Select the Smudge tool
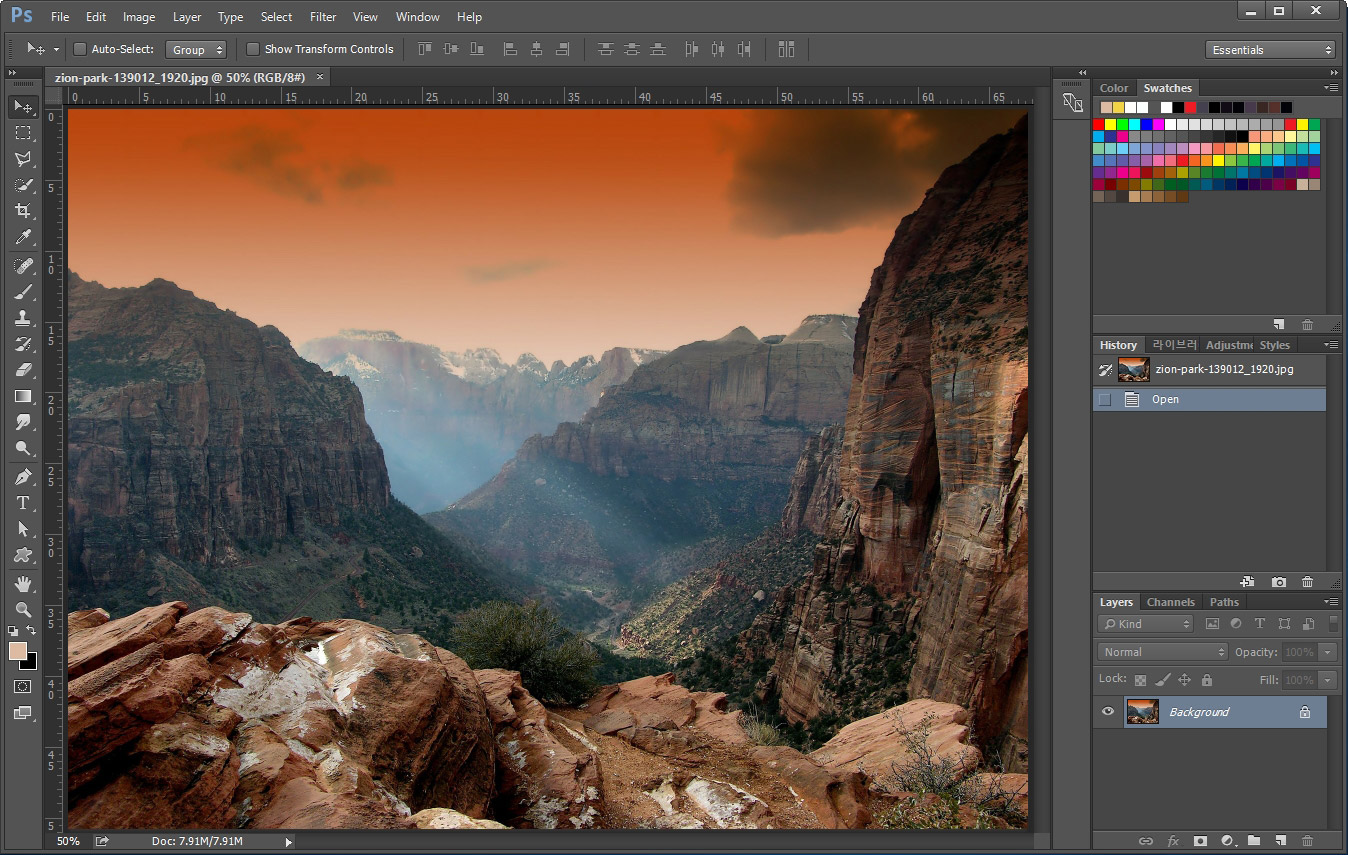 pos(23,422)
